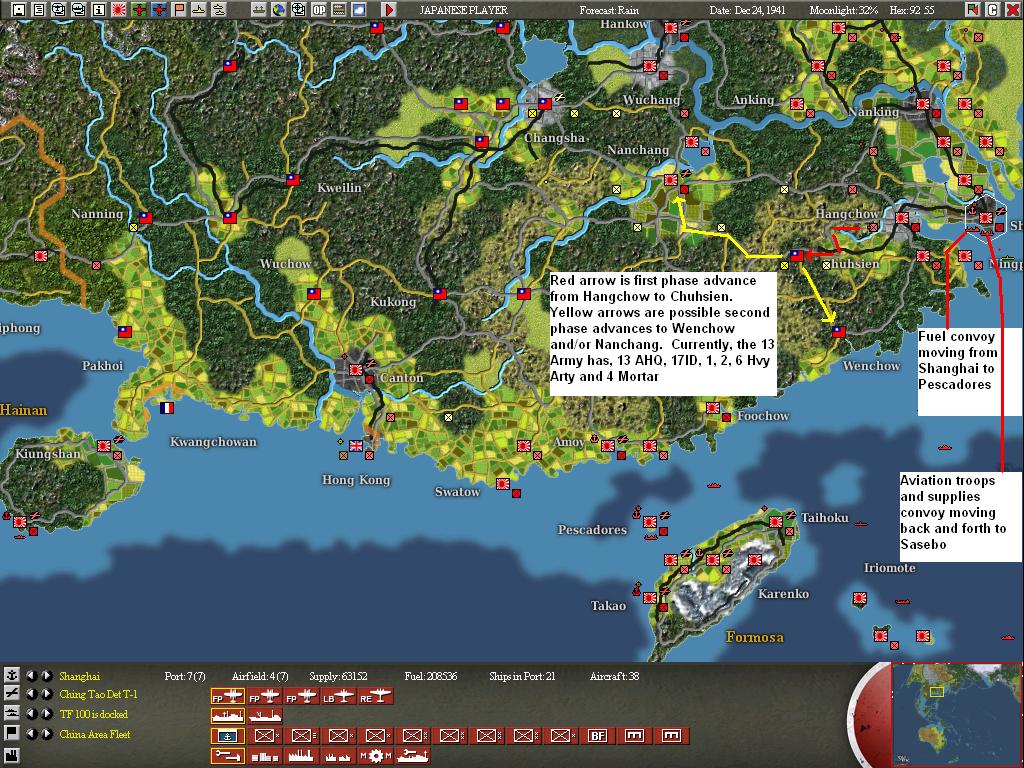Click the ship icon beside TF 100

[11, 713]
